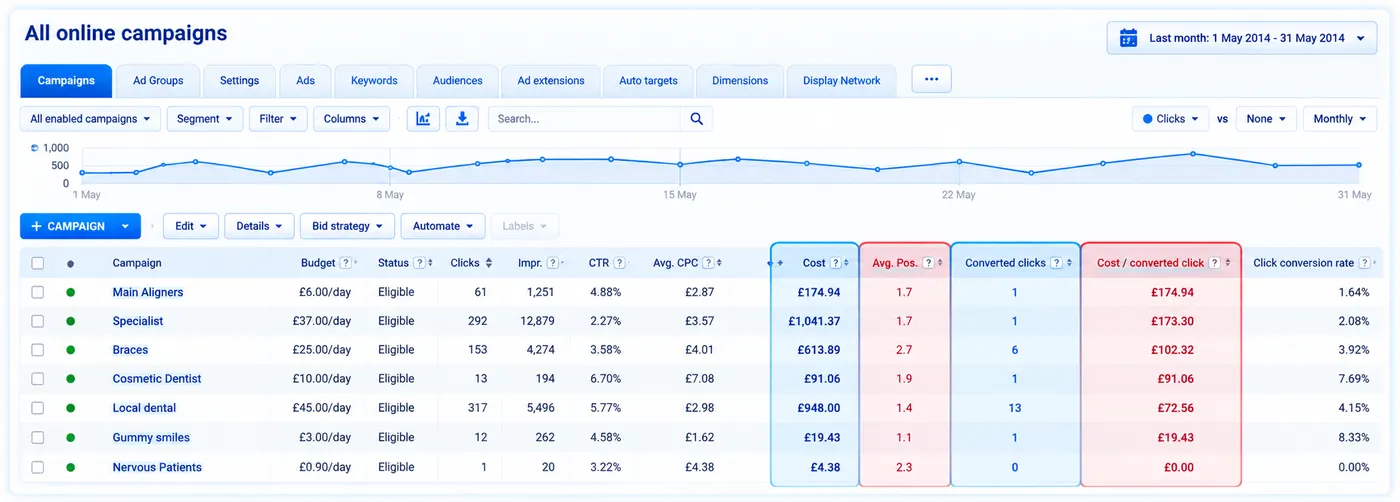Open the Cosmetic Dentist campaign link

157,379
